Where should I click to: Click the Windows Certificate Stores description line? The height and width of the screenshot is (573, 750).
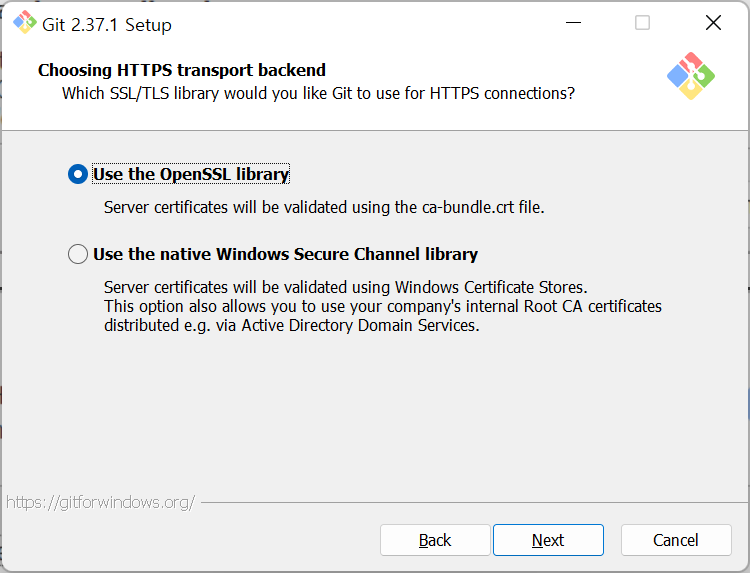(x=345, y=287)
